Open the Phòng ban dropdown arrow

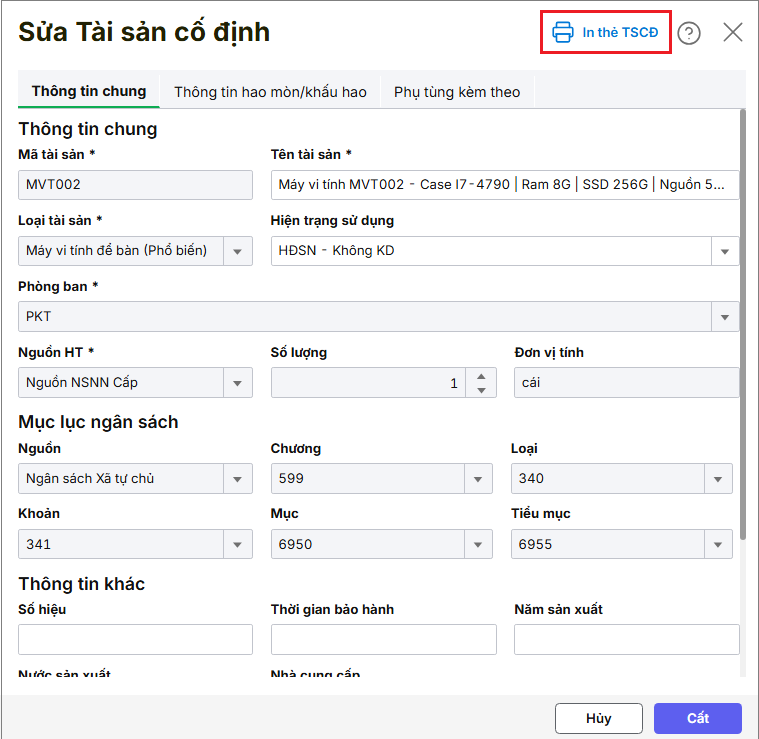(x=725, y=317)
